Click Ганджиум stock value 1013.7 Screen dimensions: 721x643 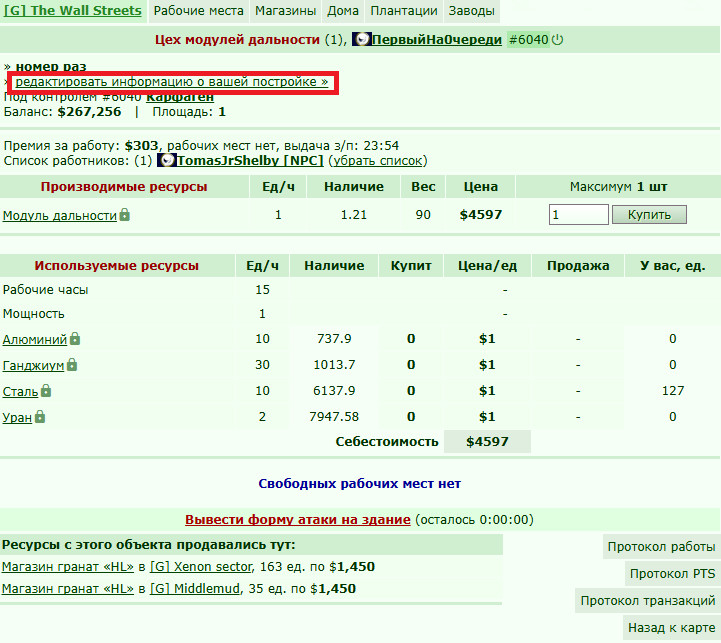[334, 365]
